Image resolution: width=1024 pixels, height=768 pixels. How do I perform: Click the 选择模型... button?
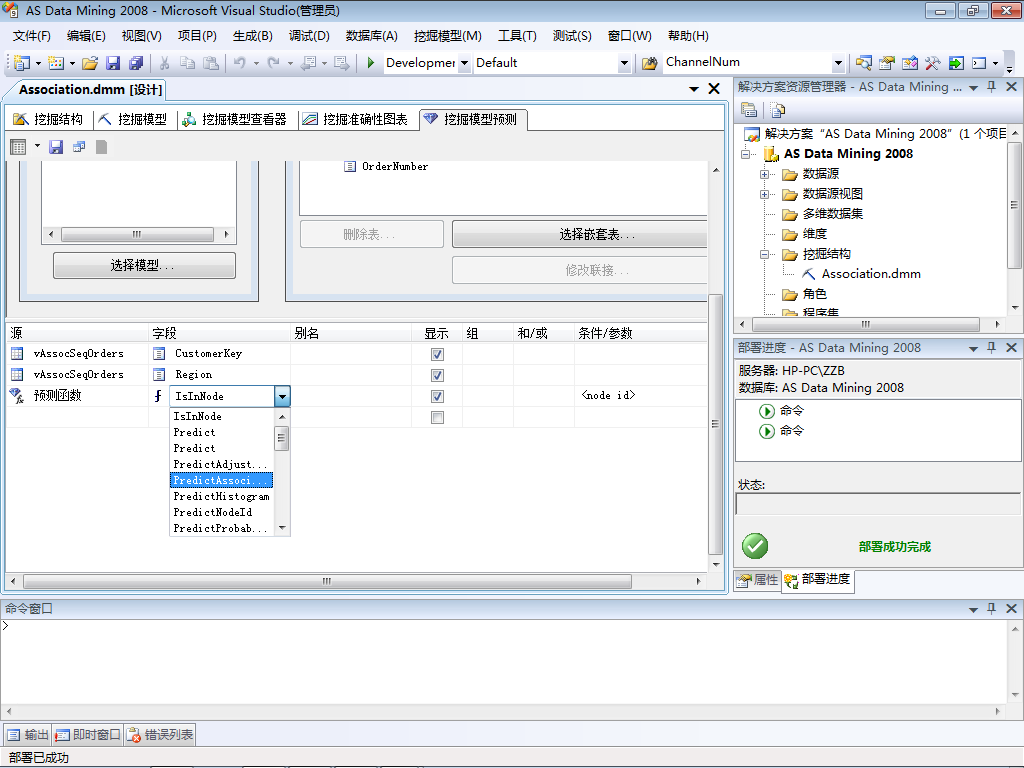[x=144, y=265]
